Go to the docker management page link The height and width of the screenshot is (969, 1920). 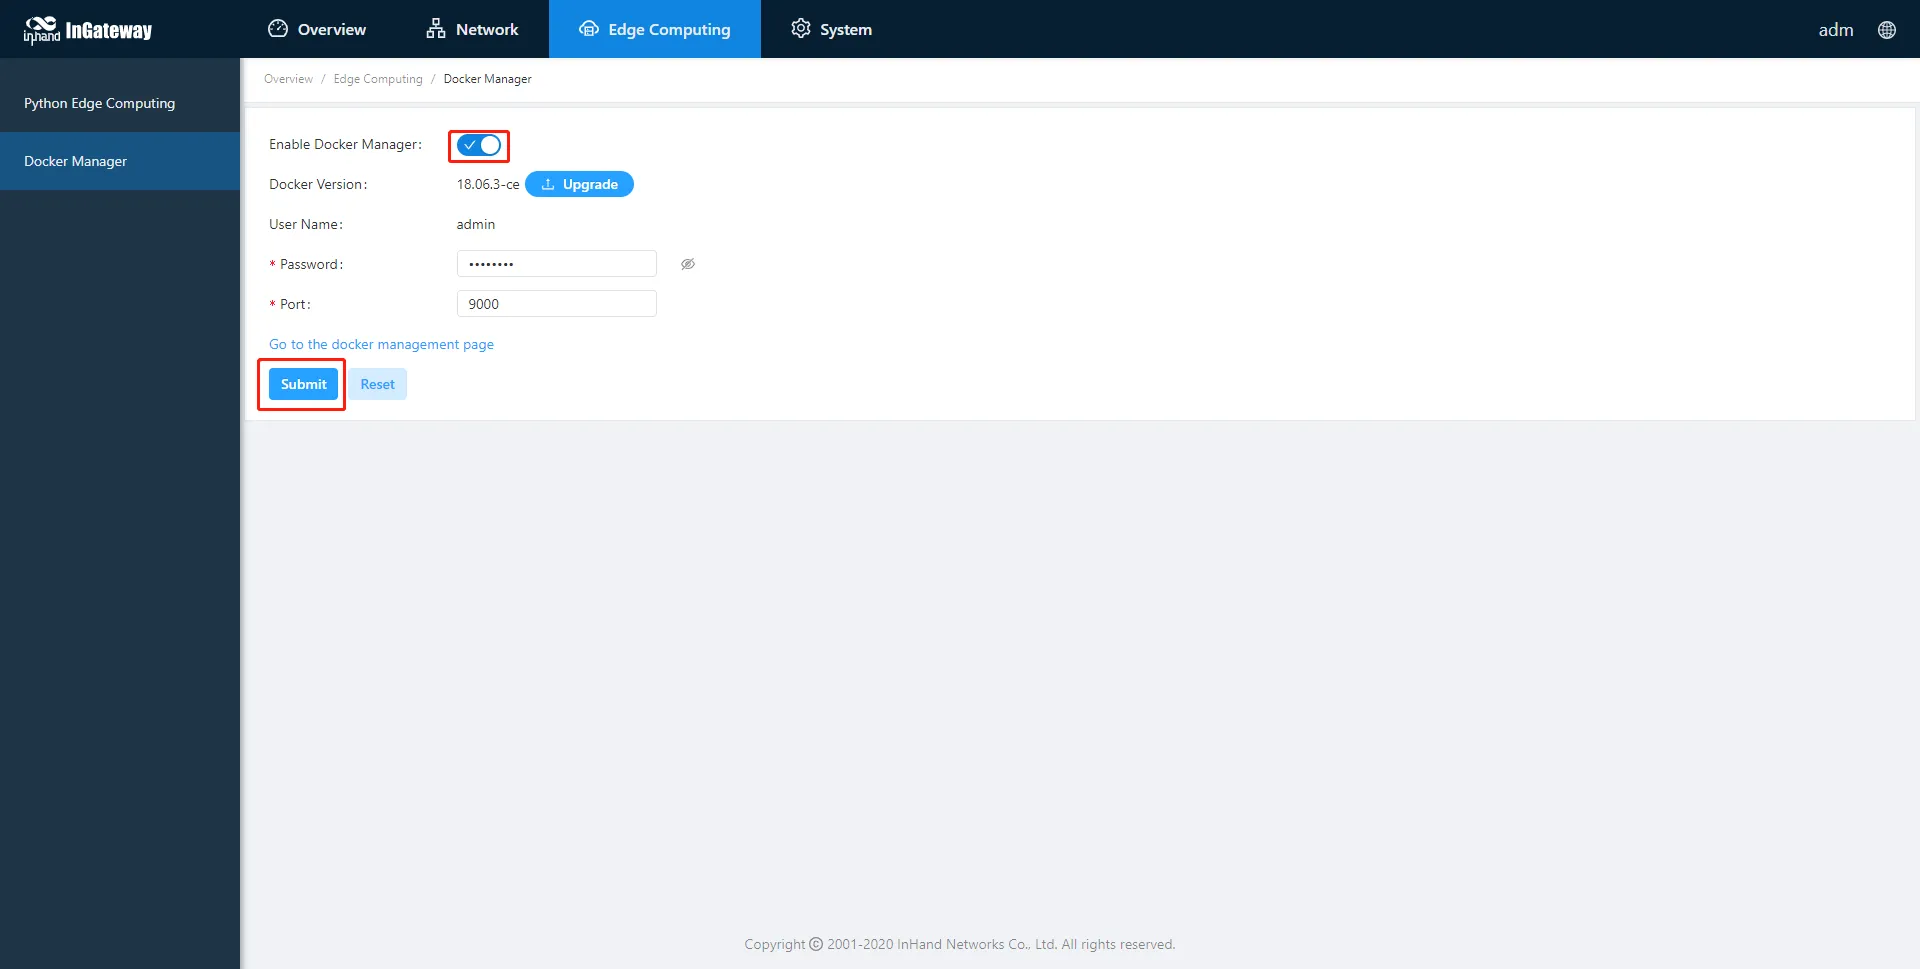pos(381,344)
